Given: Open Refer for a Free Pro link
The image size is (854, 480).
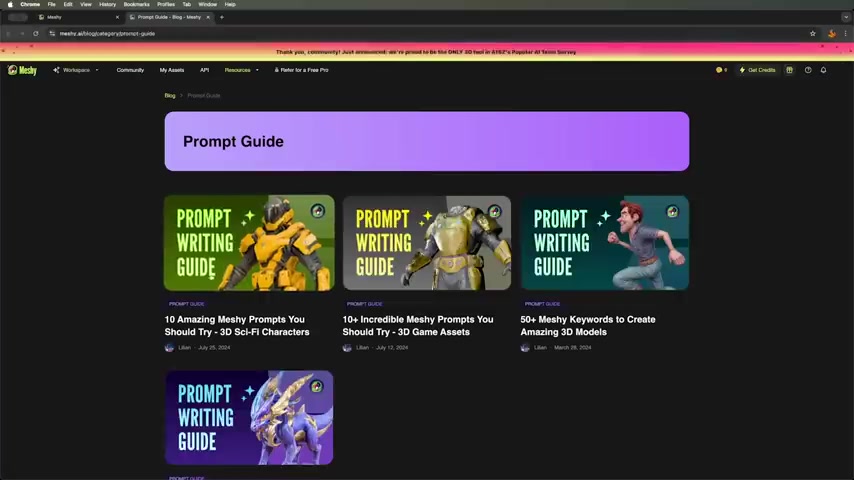Looking at the screenshot, I should pyautogui.click(x=301, y=70).
